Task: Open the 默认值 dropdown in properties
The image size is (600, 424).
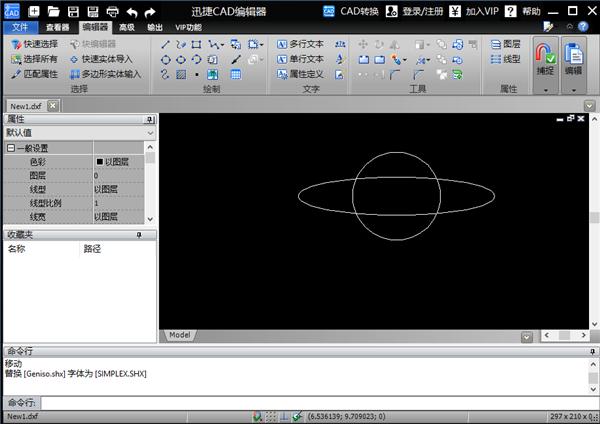Action: point(150,132)
